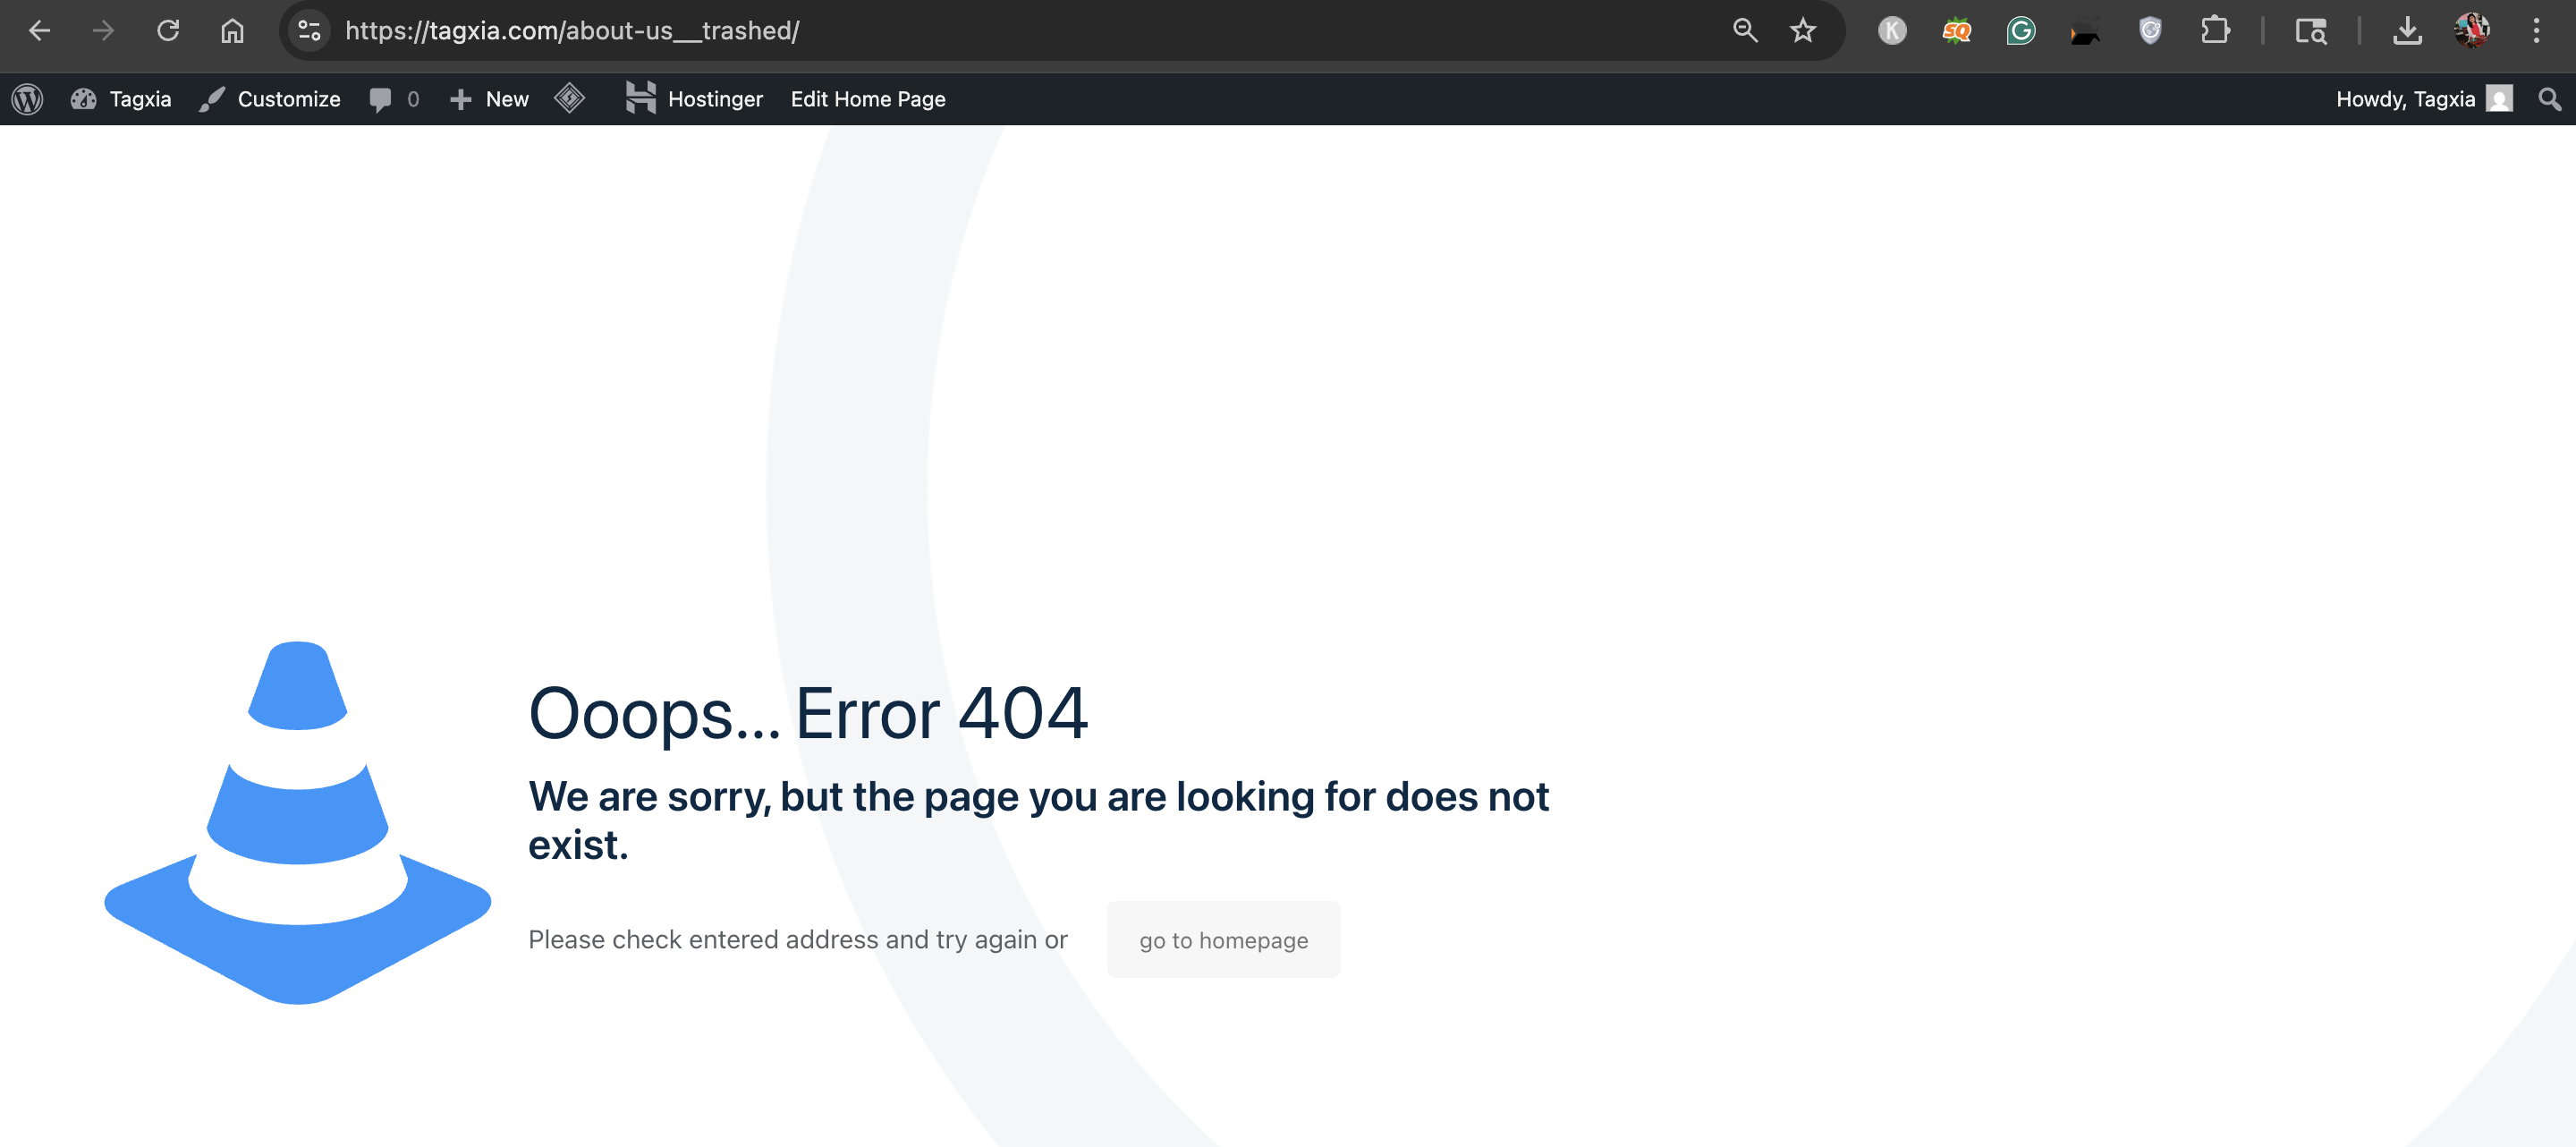Open the comments bubble icon

(x=381, y=99)
